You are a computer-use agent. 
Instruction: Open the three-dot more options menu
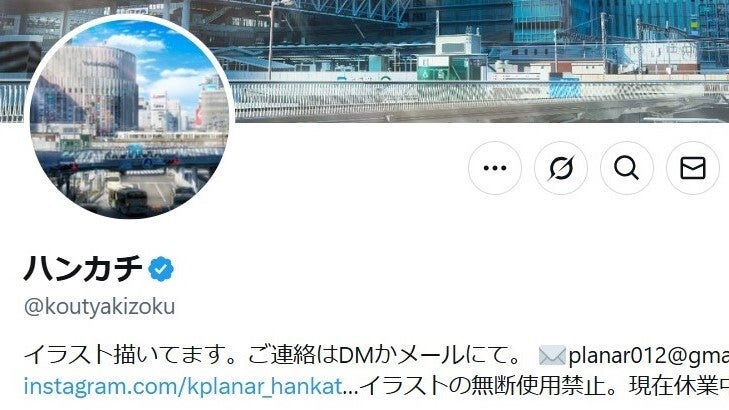(x=495, y=168)
